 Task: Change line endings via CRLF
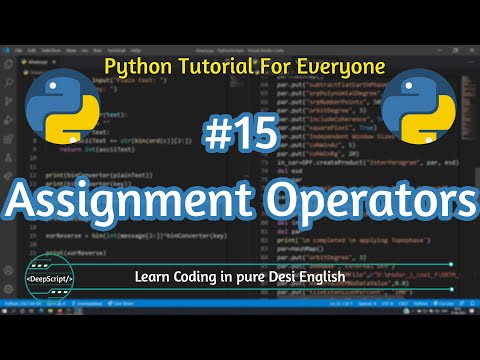pyautogui.click(x=403, y=303)
